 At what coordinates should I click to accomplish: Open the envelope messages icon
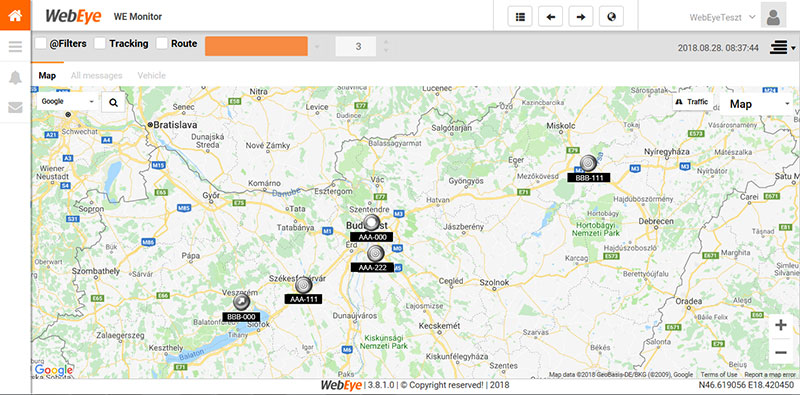click(15, 108)
